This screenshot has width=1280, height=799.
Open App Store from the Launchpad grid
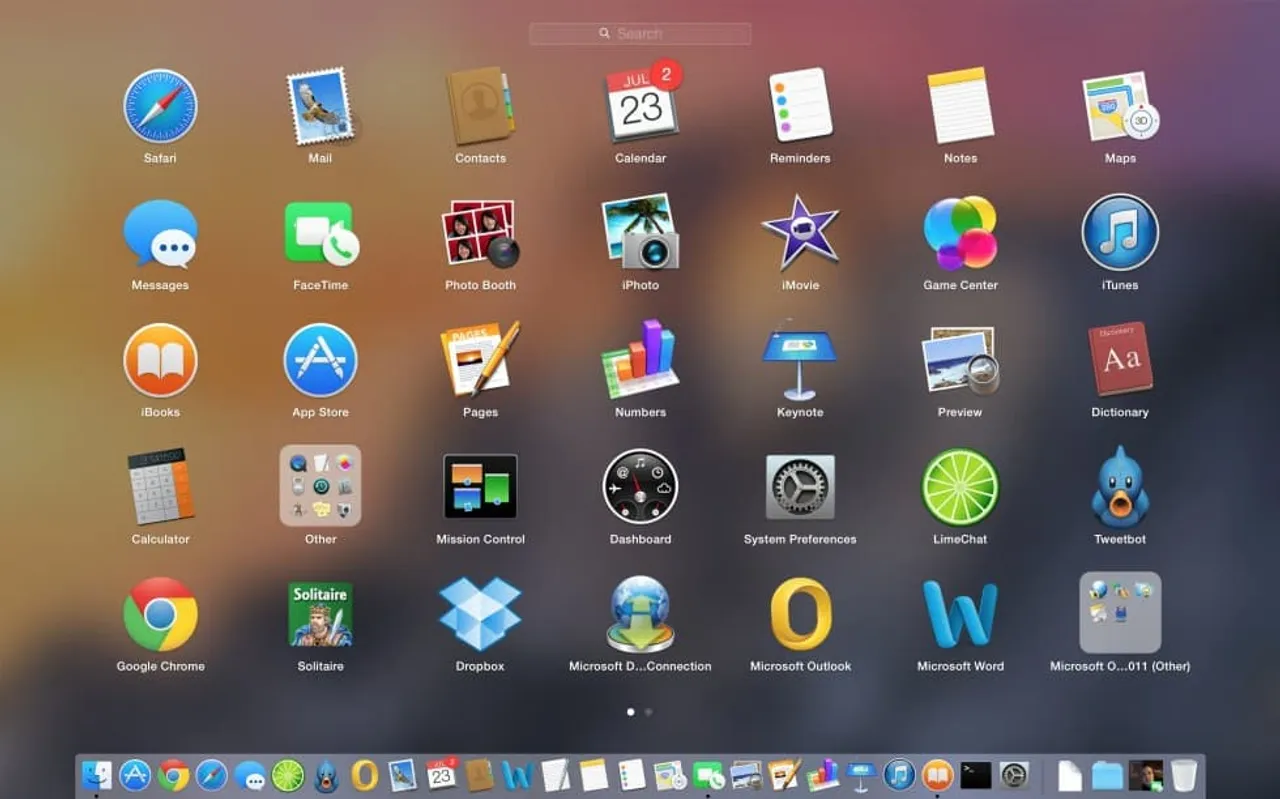pos(320,360)
